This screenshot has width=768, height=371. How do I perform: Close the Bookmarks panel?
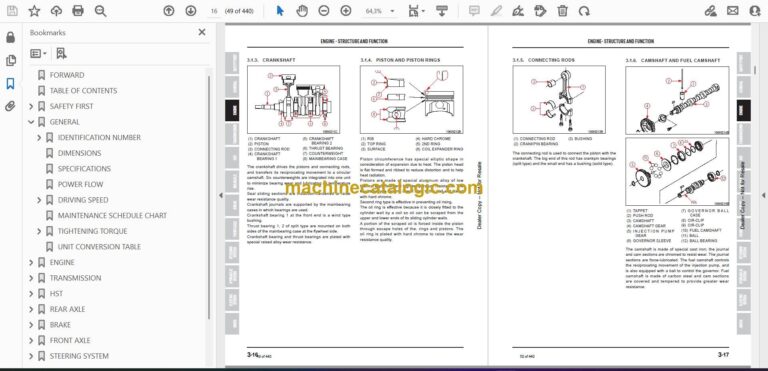[x=202, y=32]
